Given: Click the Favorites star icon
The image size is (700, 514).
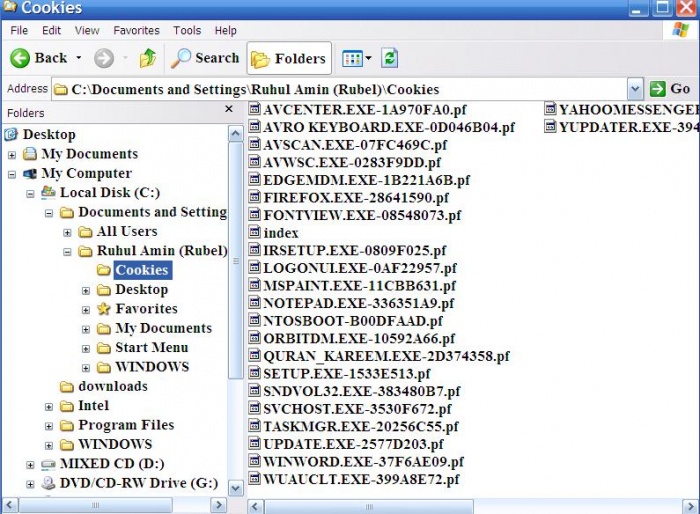Looking at the screenshot, I should click(x=104, y=309).
